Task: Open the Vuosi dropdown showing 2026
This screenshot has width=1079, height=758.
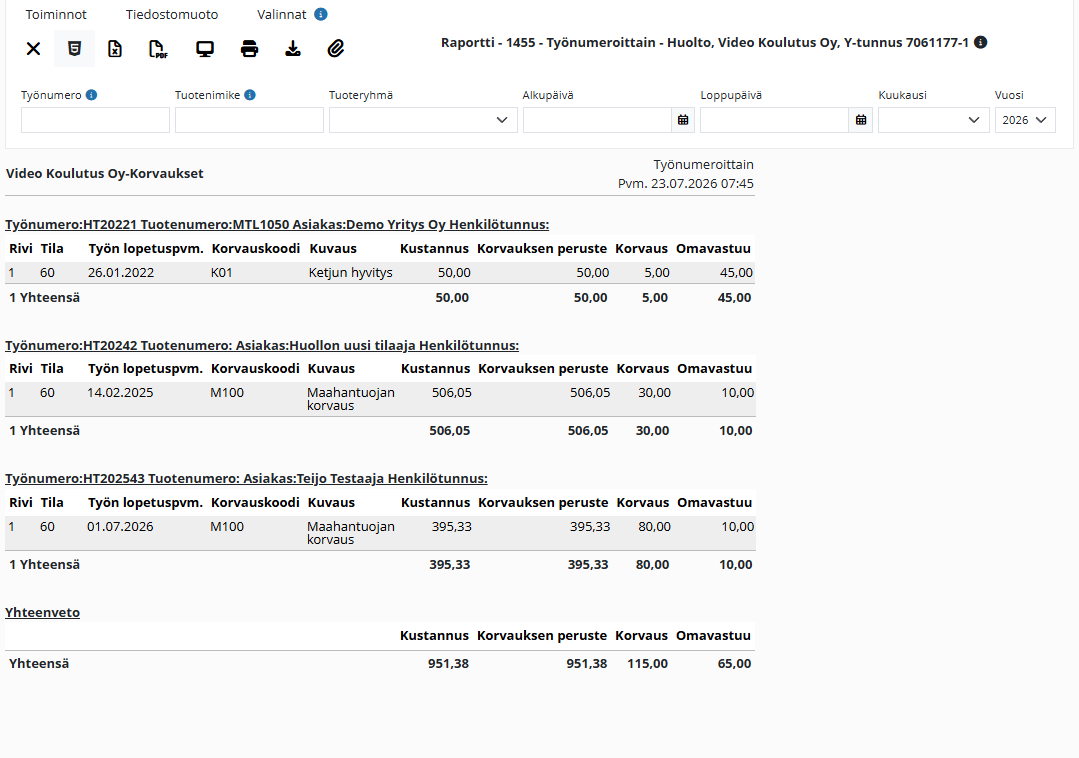Action: pos(1025,120)
